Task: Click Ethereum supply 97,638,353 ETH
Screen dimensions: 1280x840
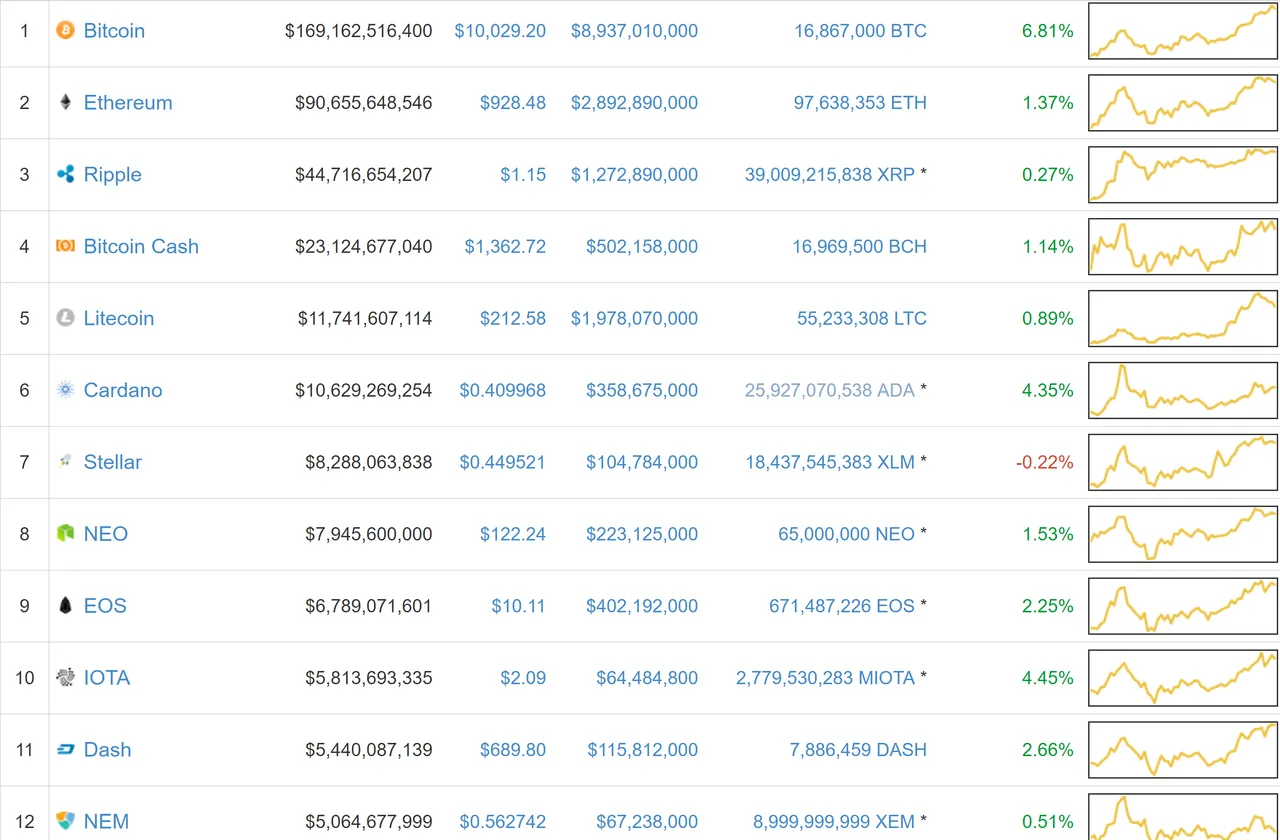Action: coord(860,103)
